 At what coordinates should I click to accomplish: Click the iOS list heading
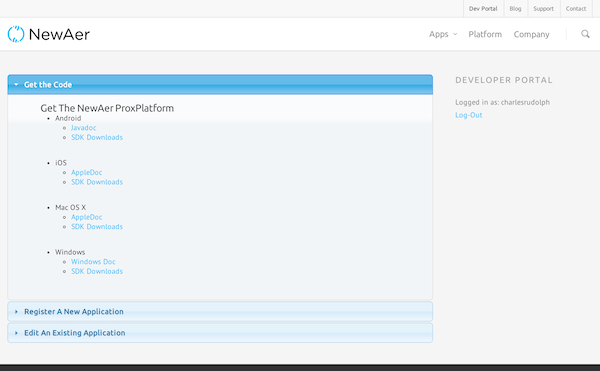tap(61, 163)
